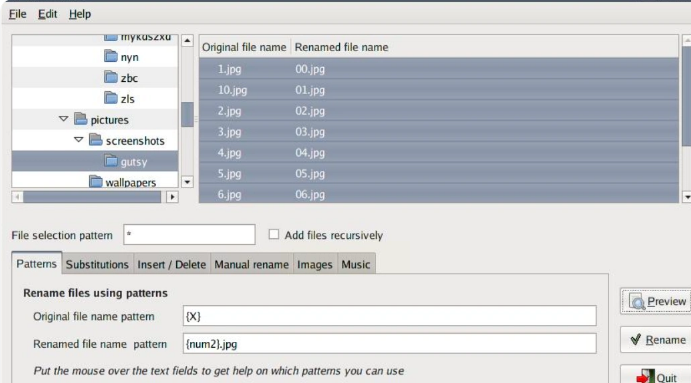Image resolution: width=691 pixels, height=383 pixels.
Task: Click folder tree scroll up arrow
Action: point(187,41)
